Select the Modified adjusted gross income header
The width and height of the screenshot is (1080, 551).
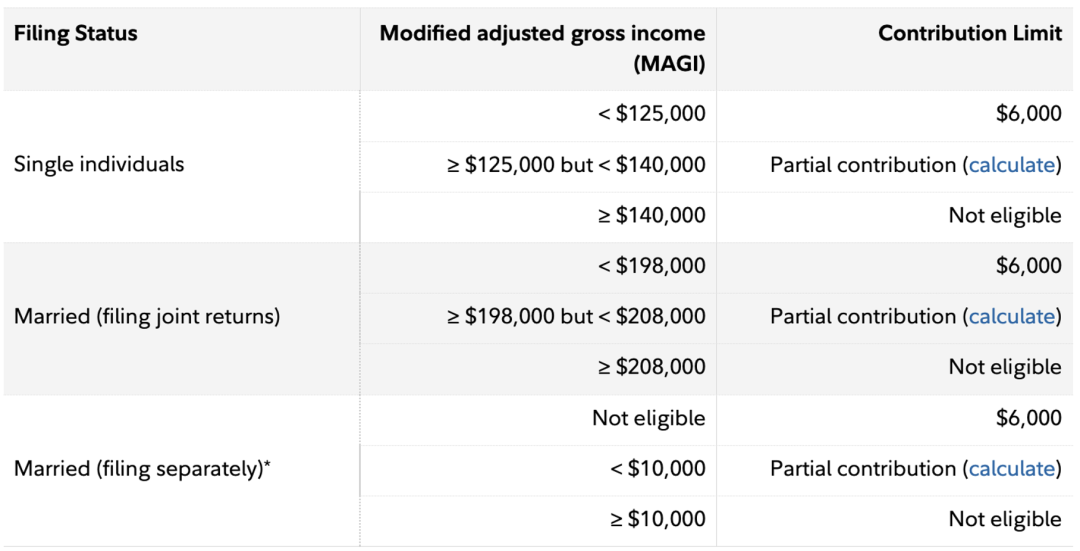click(542, 49)
